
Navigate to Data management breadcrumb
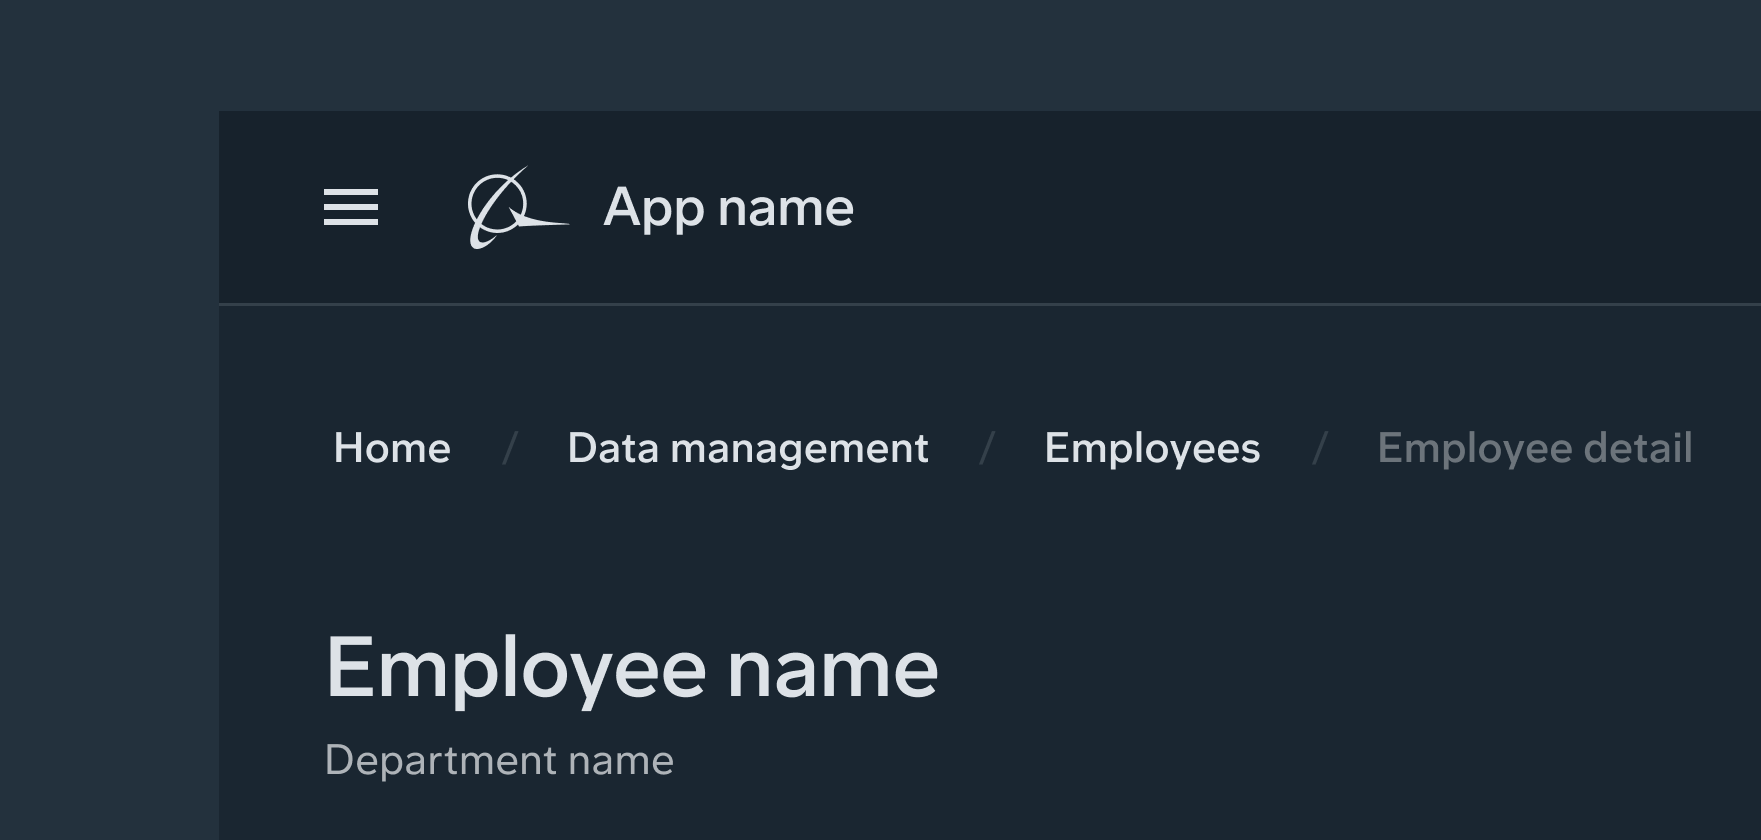coord(747,447)
